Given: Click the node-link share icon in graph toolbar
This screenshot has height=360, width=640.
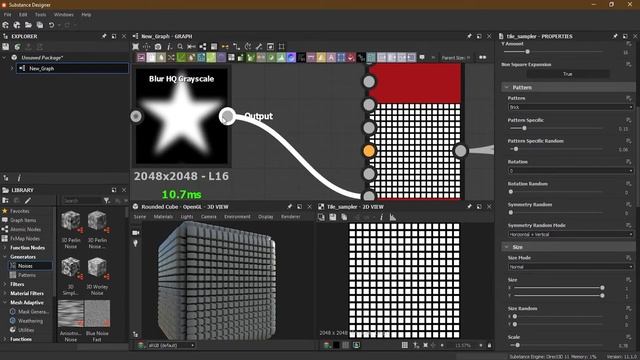Looking at the screenshot, I should coord(203,47).
